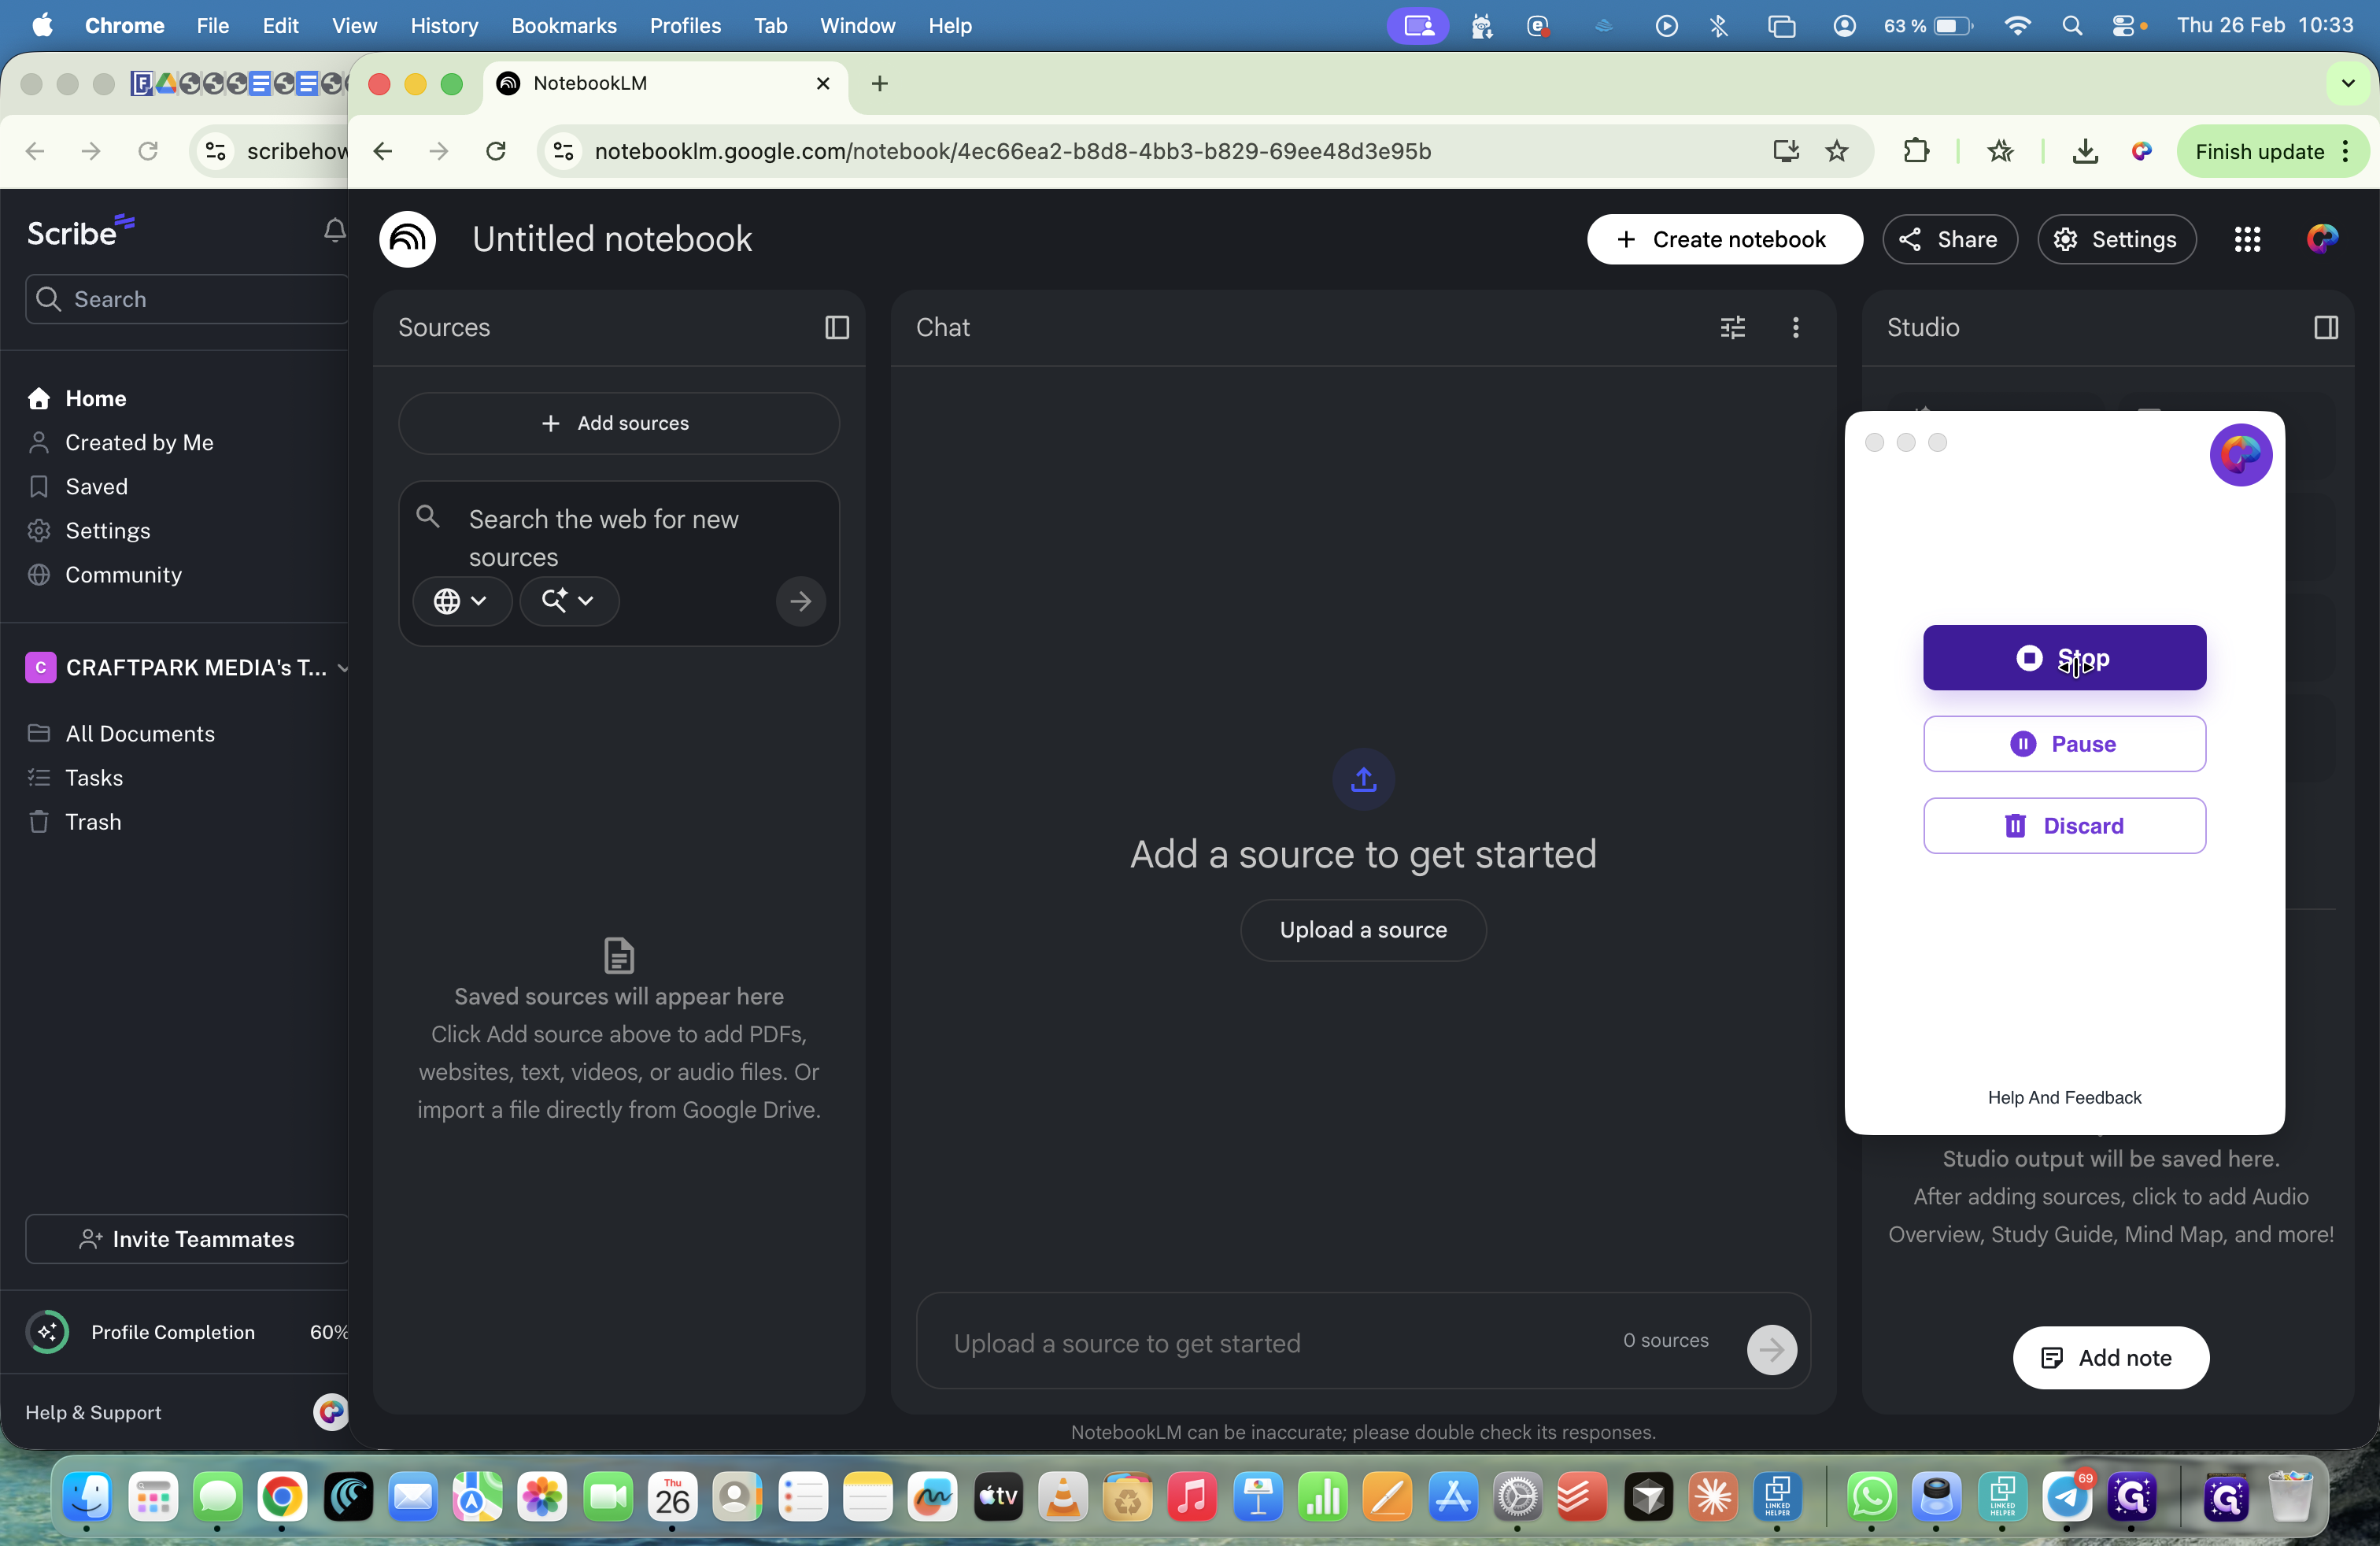Screen dimensions: 2380x1546
Task: Open chat configuration sliders icon
Action: (x=1732, y=327)
